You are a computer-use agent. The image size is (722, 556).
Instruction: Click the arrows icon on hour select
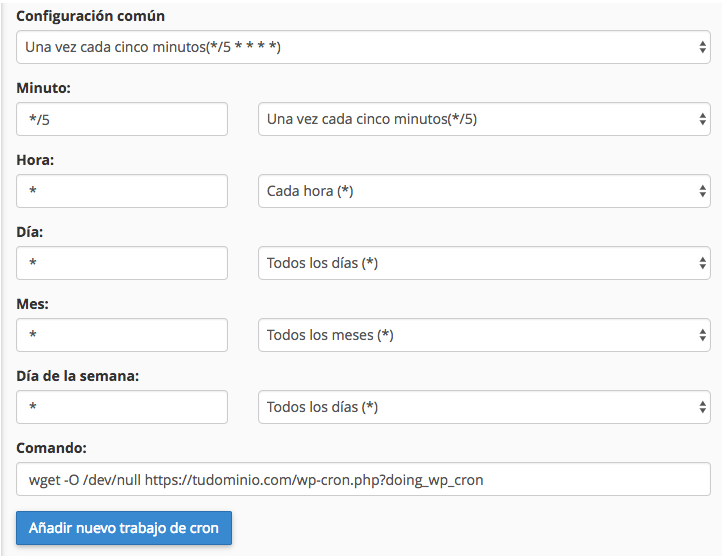702,191
